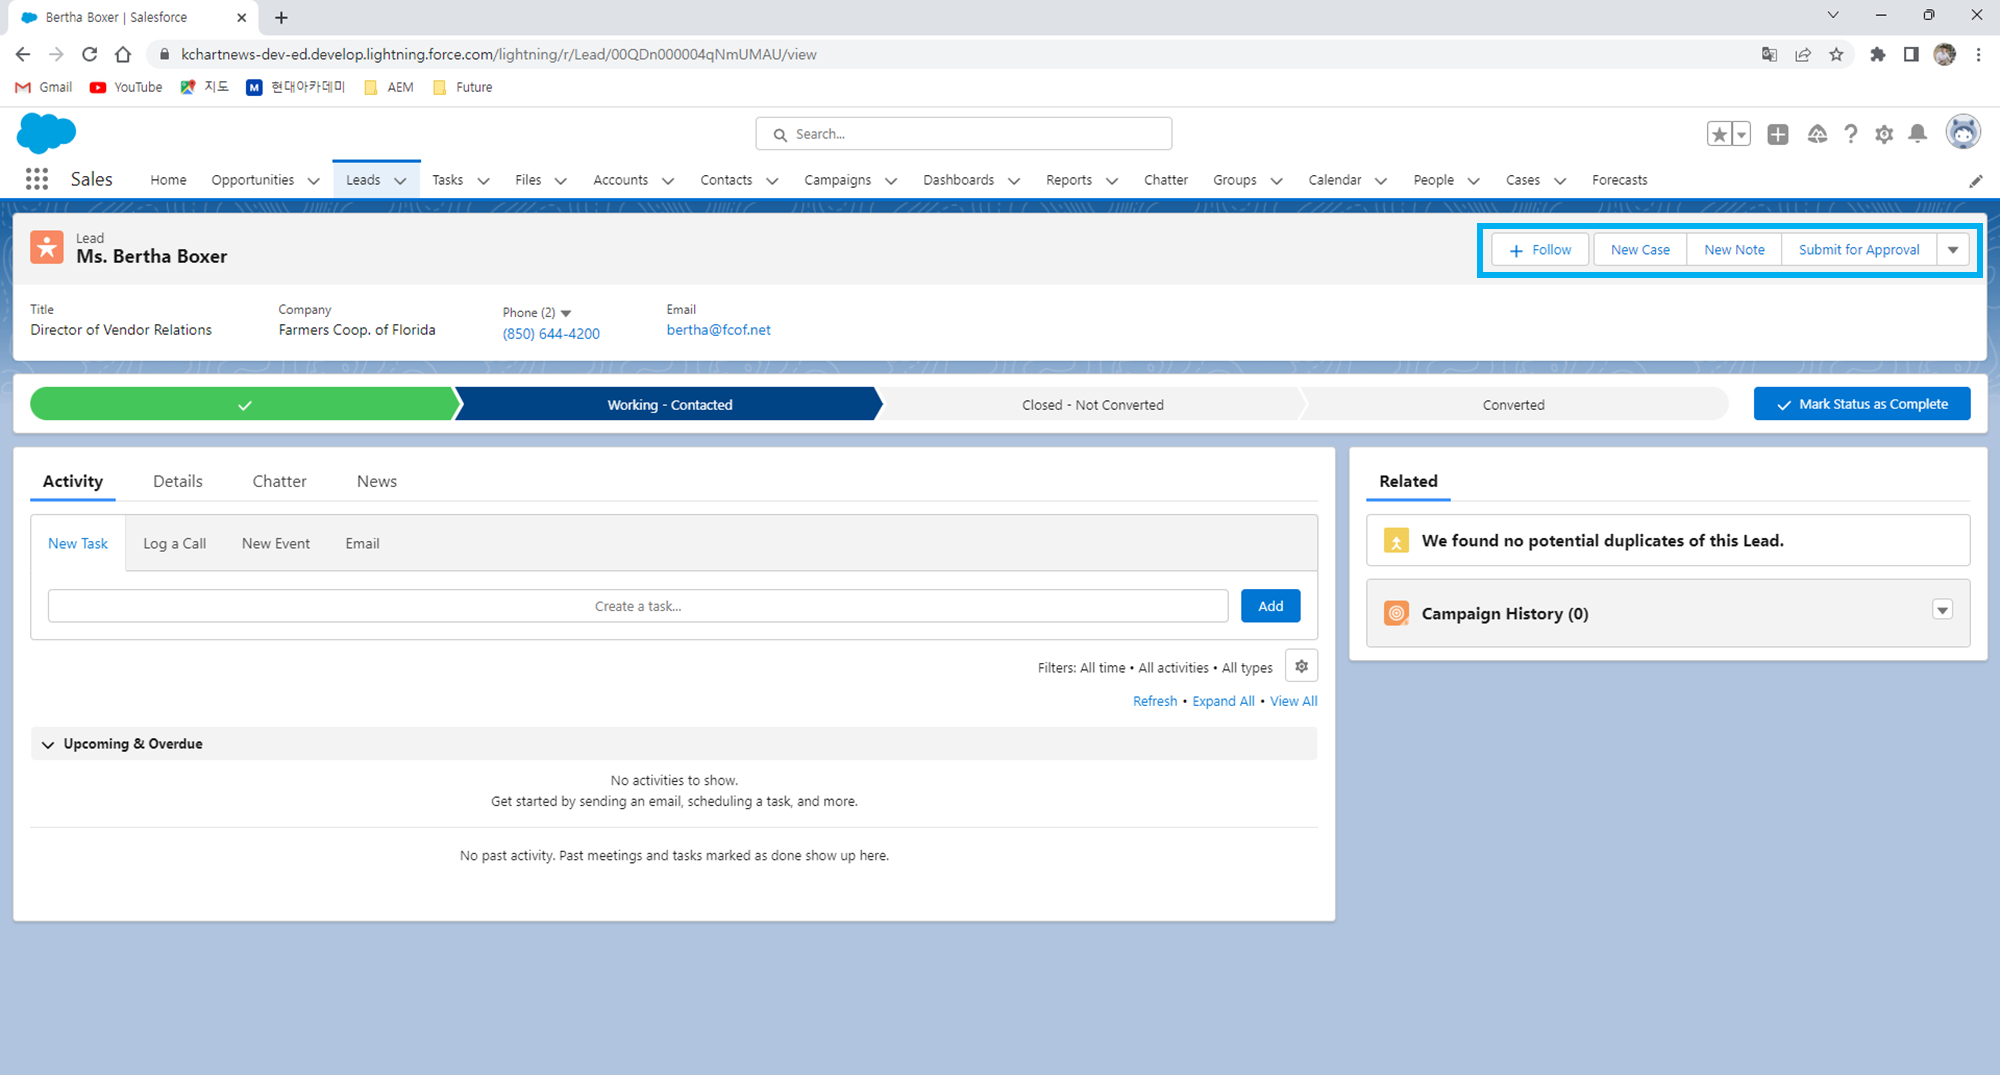
Task: Open user profile avatar menu
Action: click(1963, 133)
